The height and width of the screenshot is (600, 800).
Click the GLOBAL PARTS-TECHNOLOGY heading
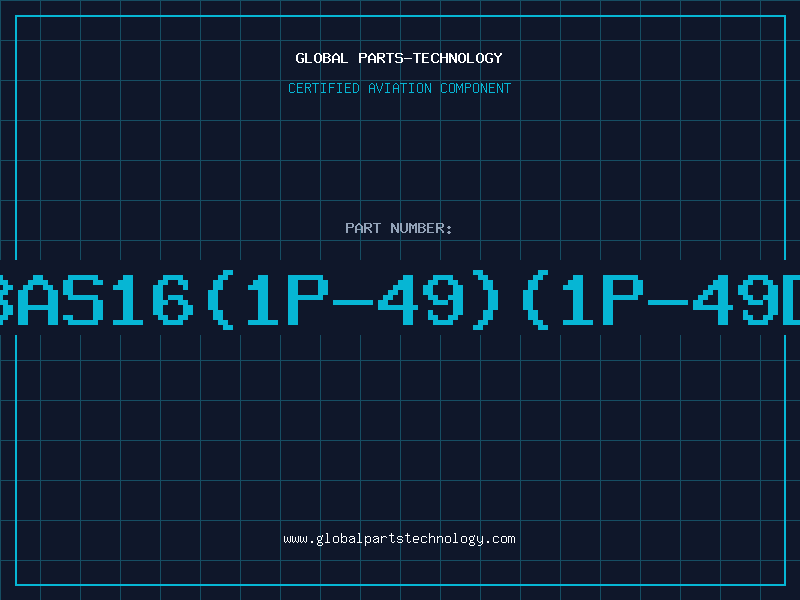(399, 58)
